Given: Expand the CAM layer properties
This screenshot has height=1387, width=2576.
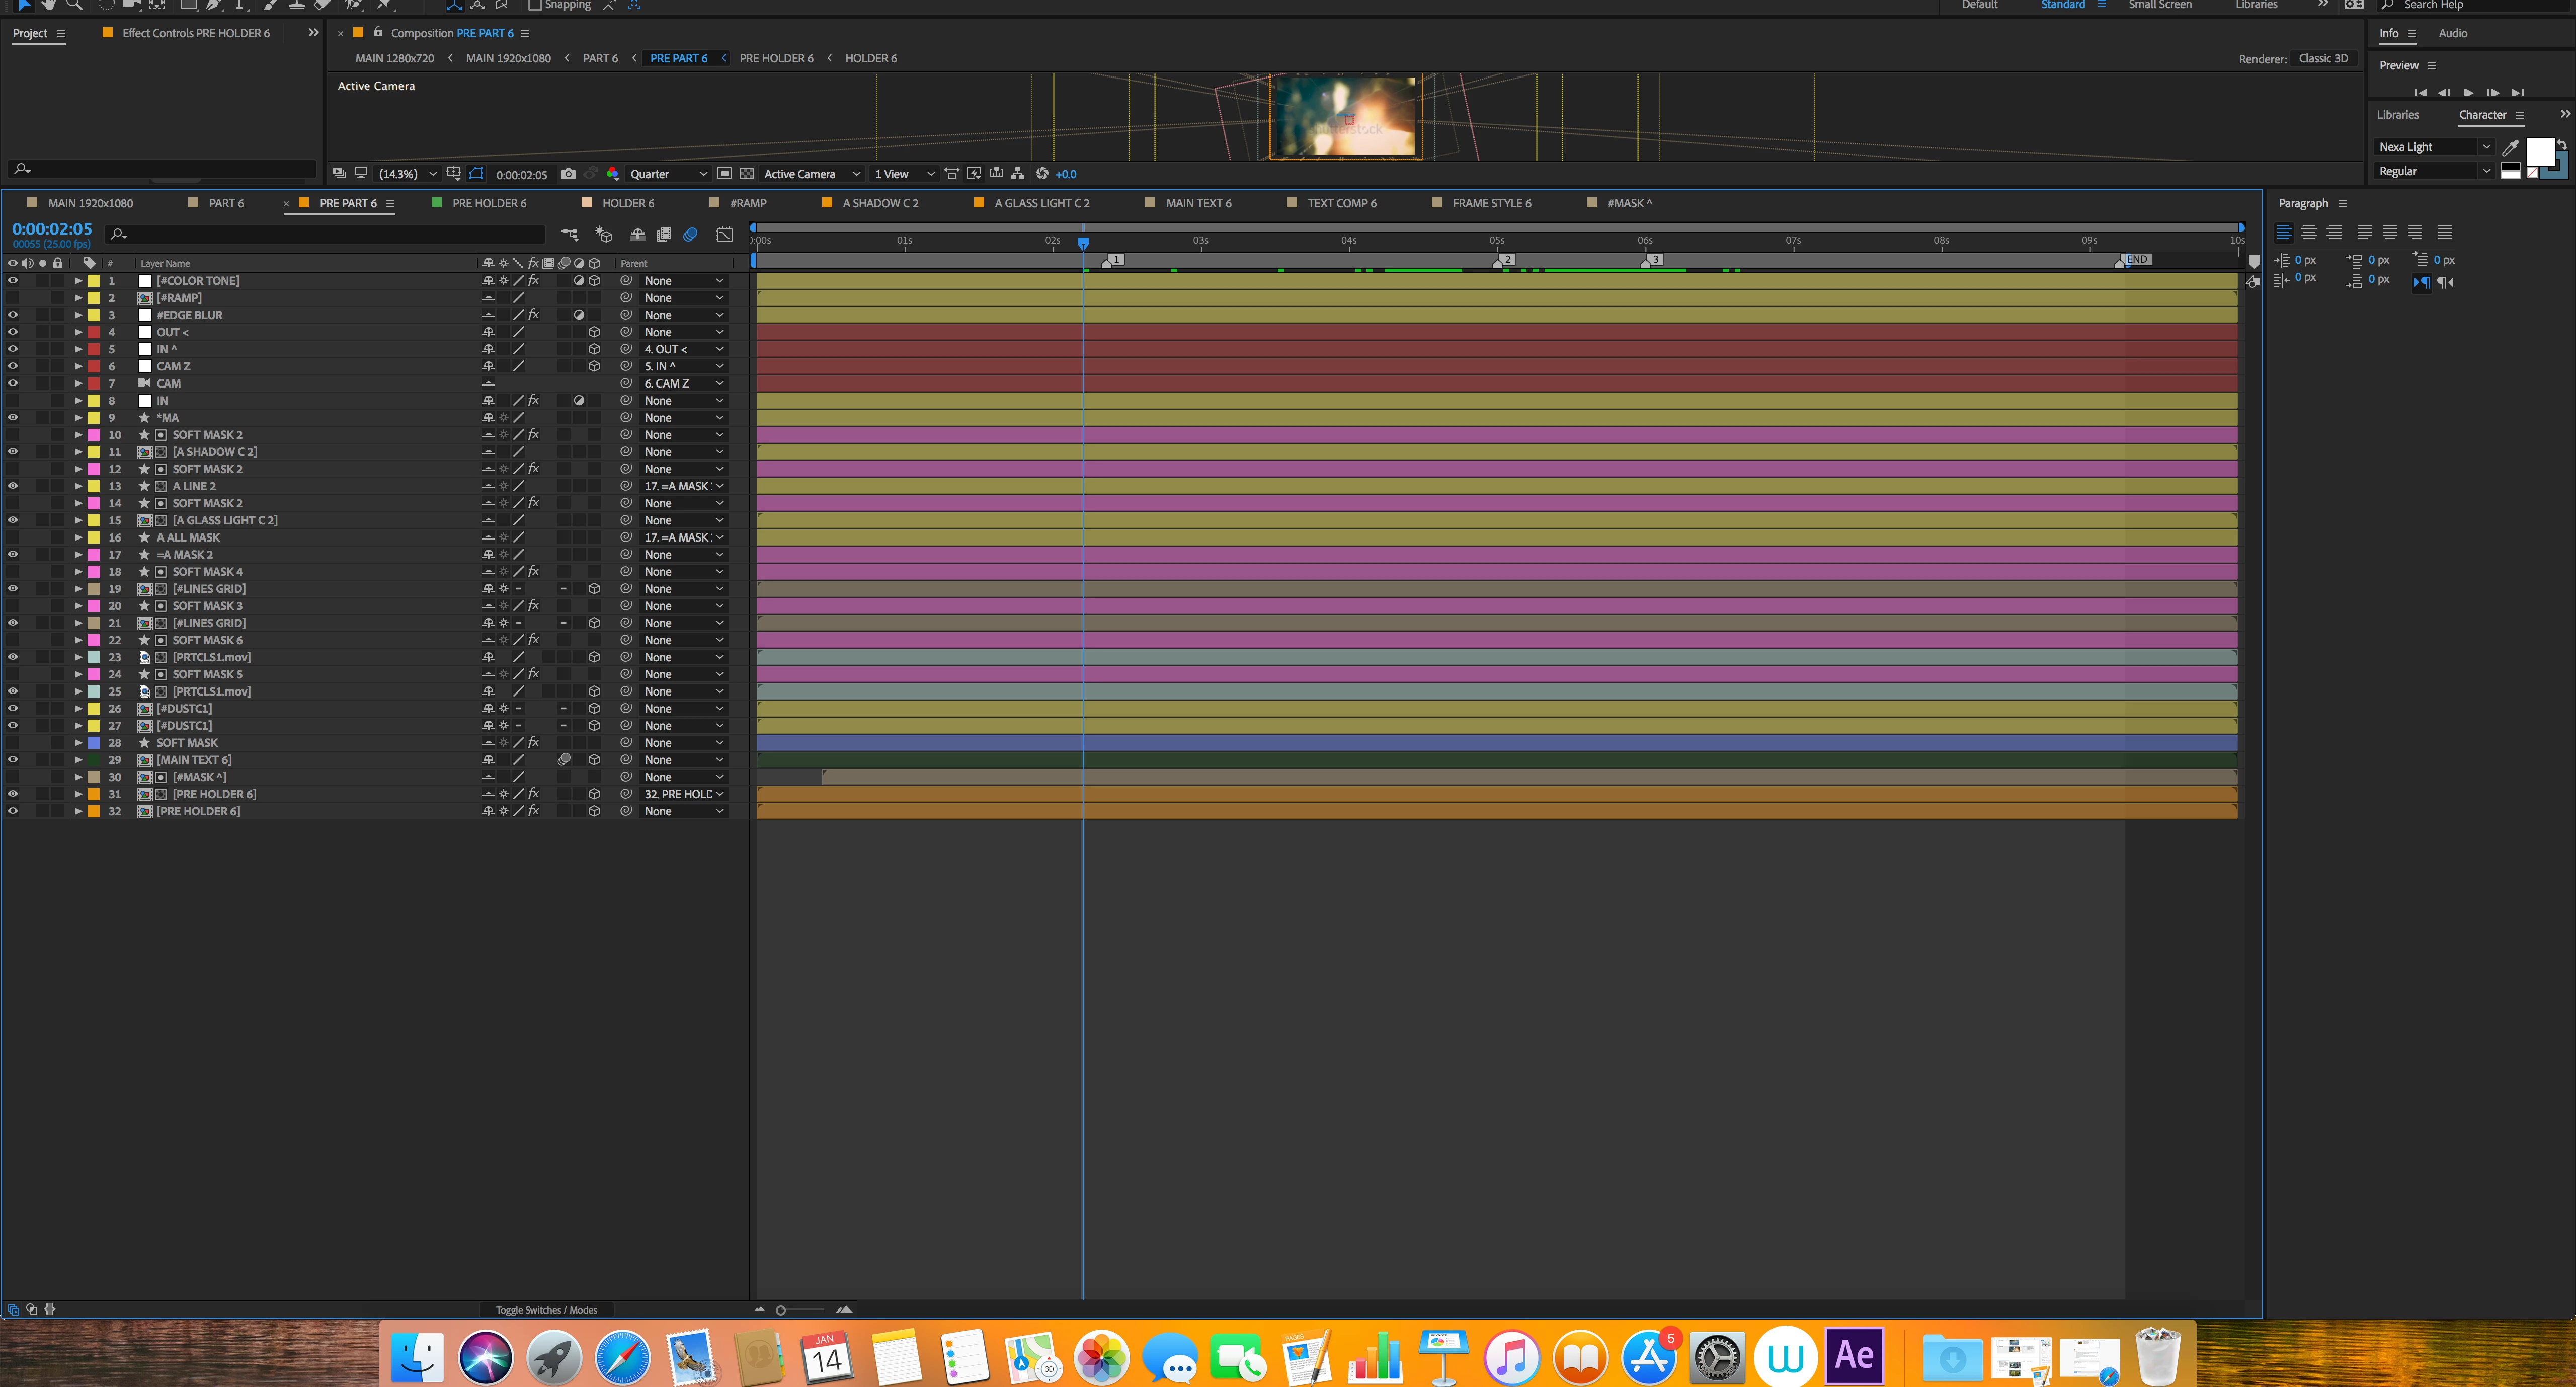Looking at the screenshot, I should (x=78, y=384).
